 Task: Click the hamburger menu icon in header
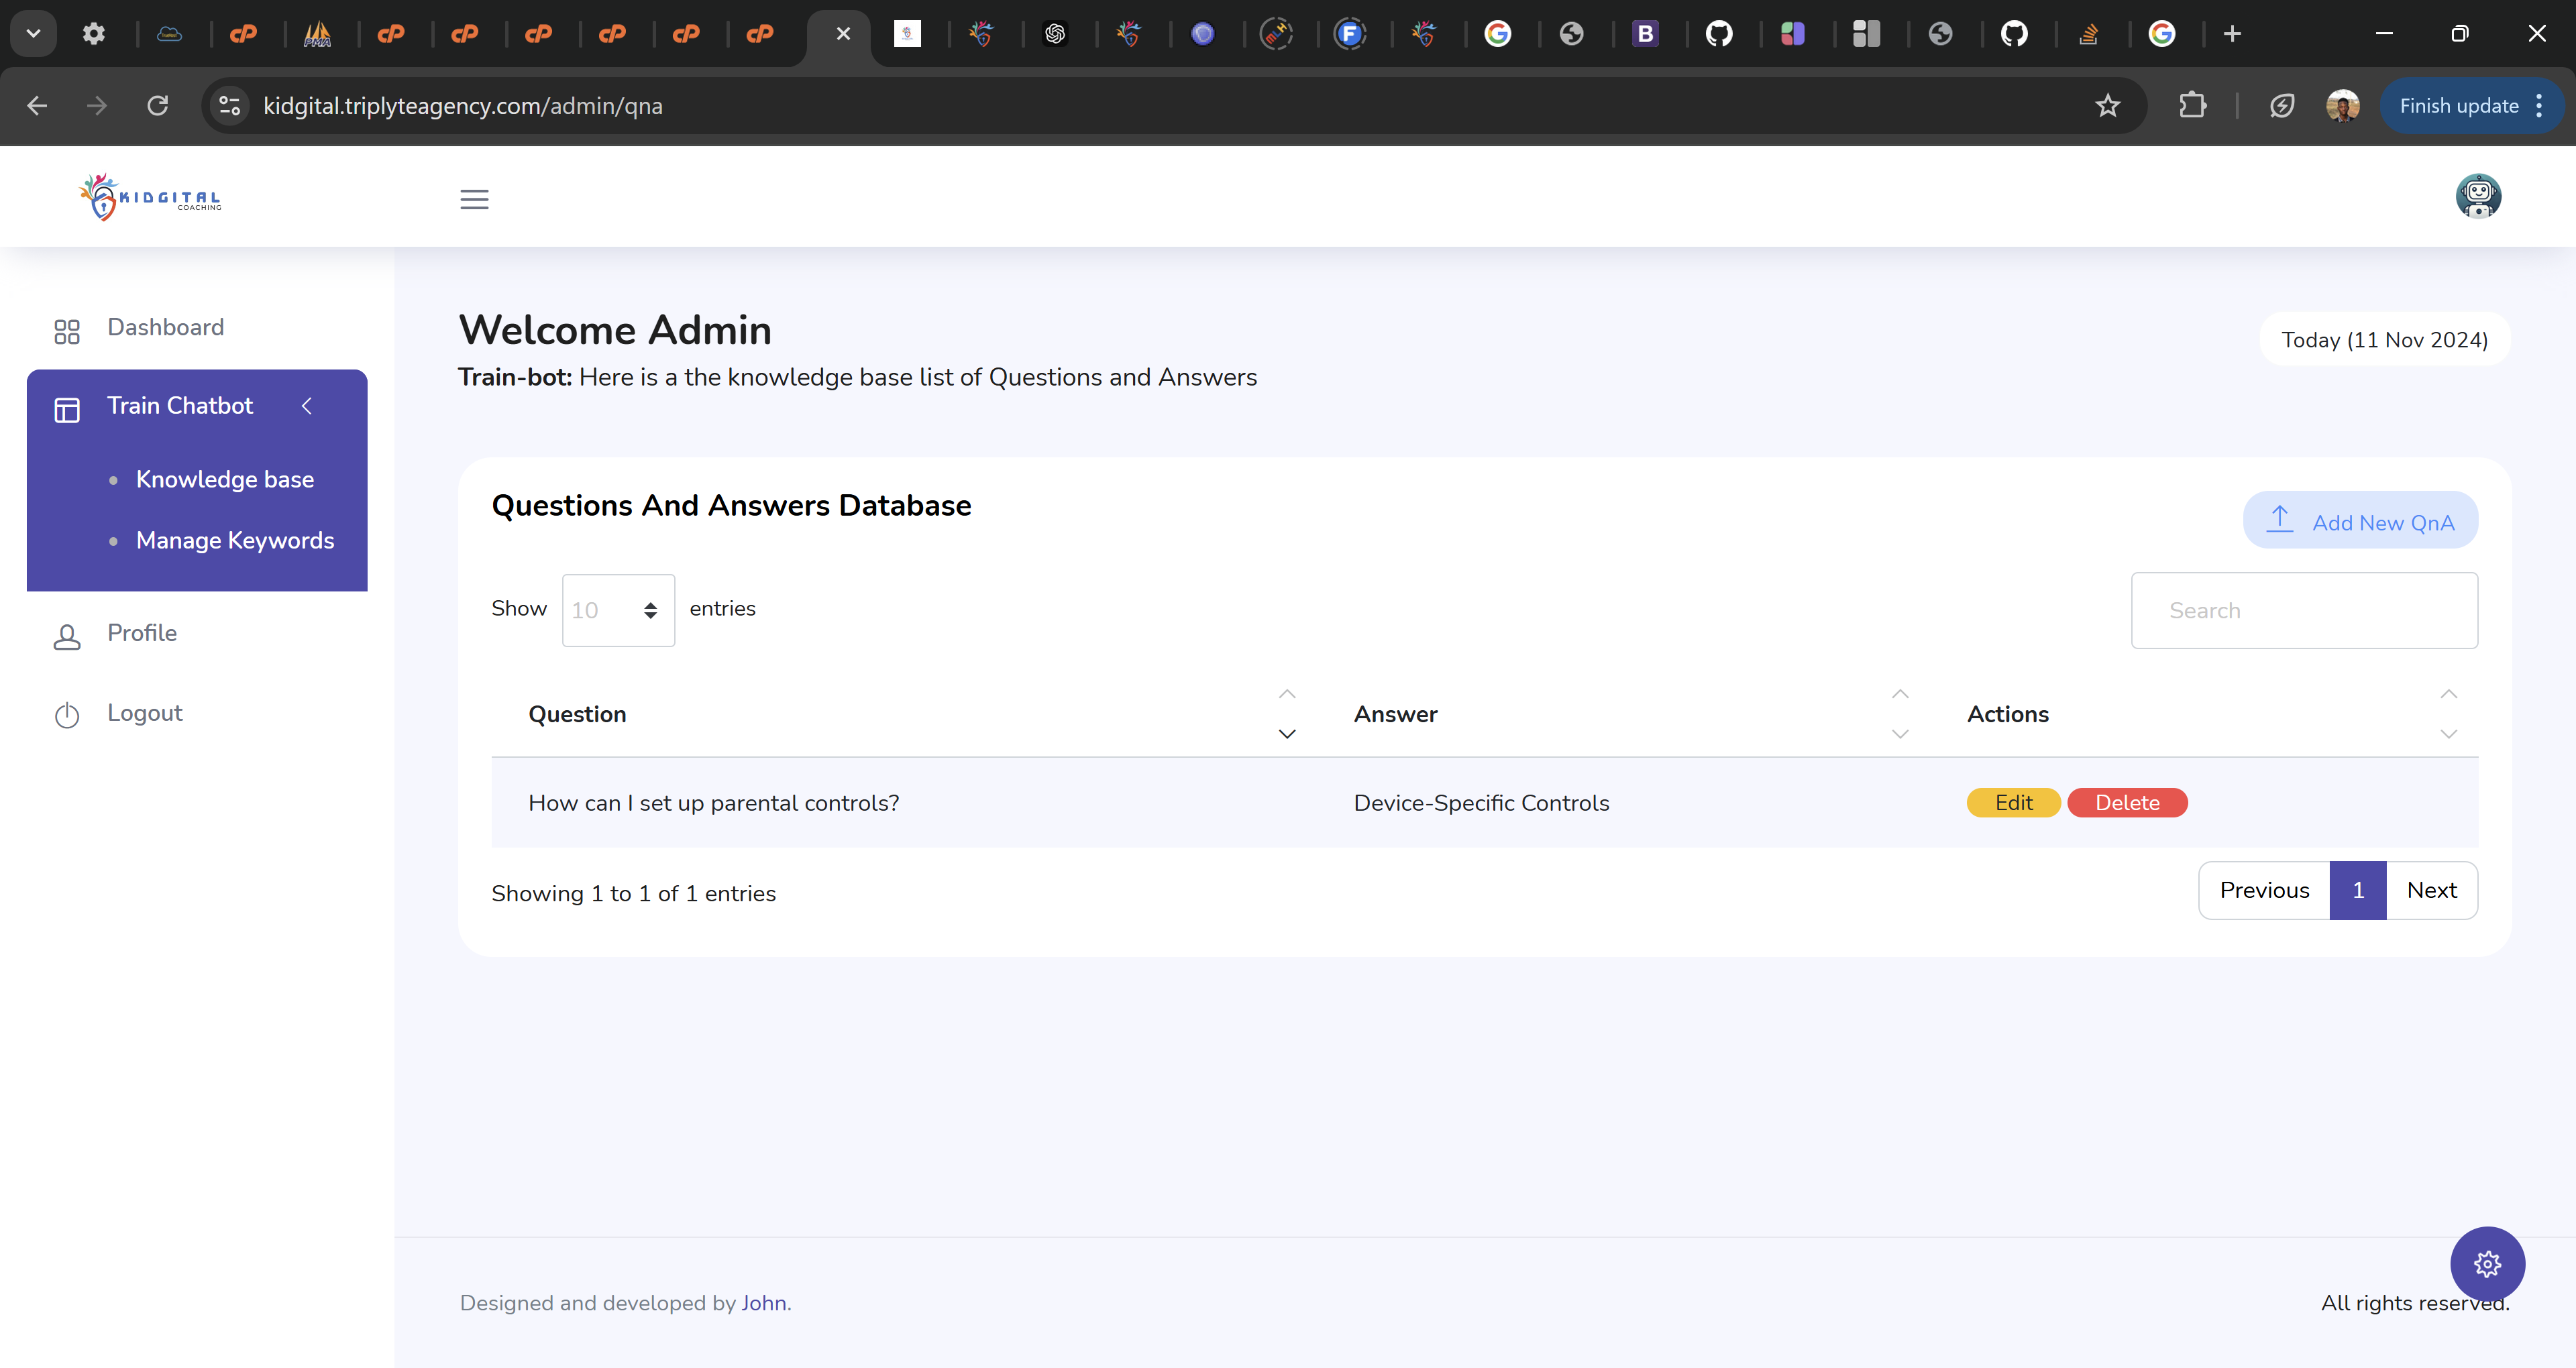coord(474,199)
